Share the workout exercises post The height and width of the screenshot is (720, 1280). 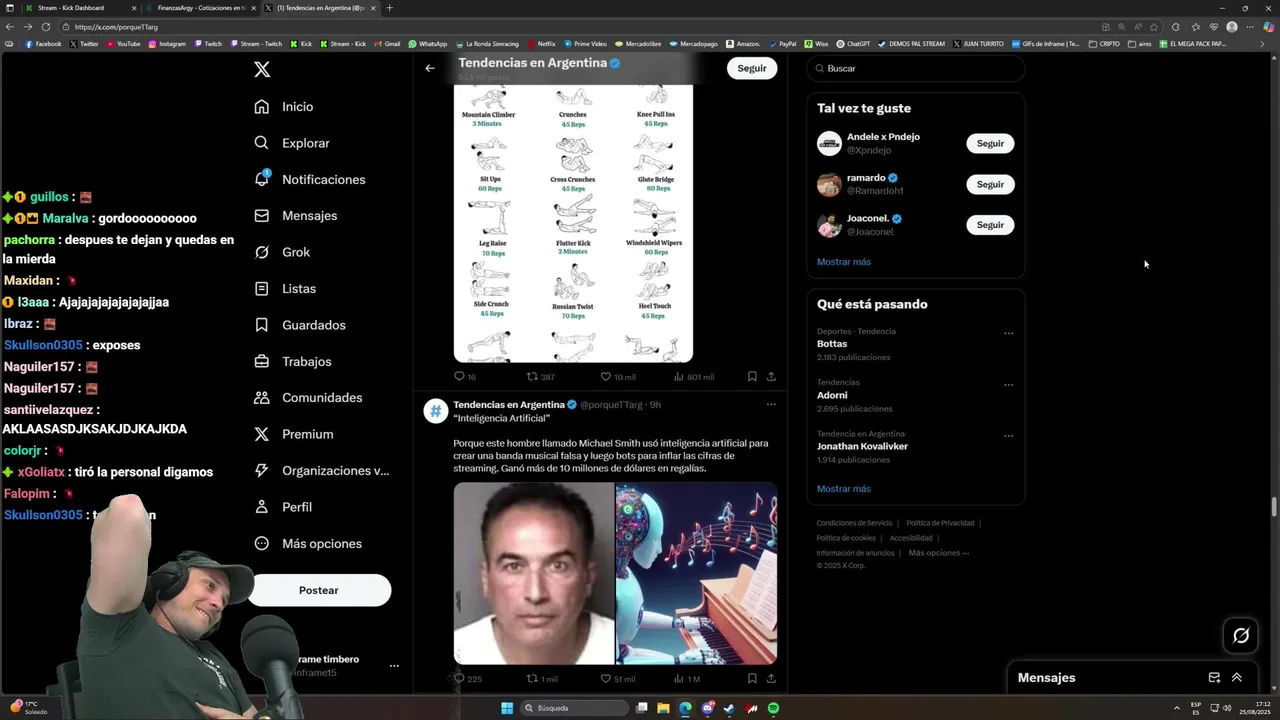[x=771, y=377]
